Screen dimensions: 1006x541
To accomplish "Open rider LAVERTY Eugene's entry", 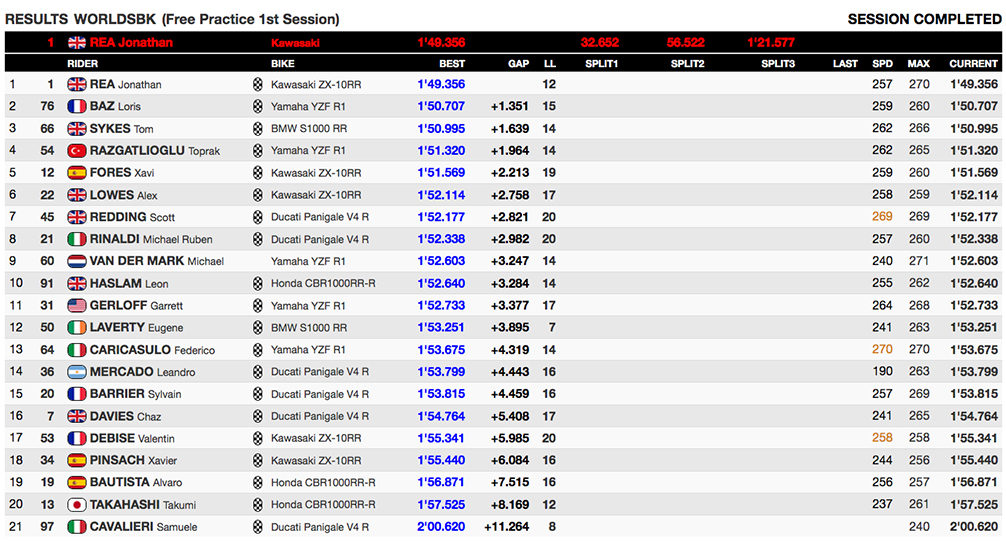I will tap(137, 327).
